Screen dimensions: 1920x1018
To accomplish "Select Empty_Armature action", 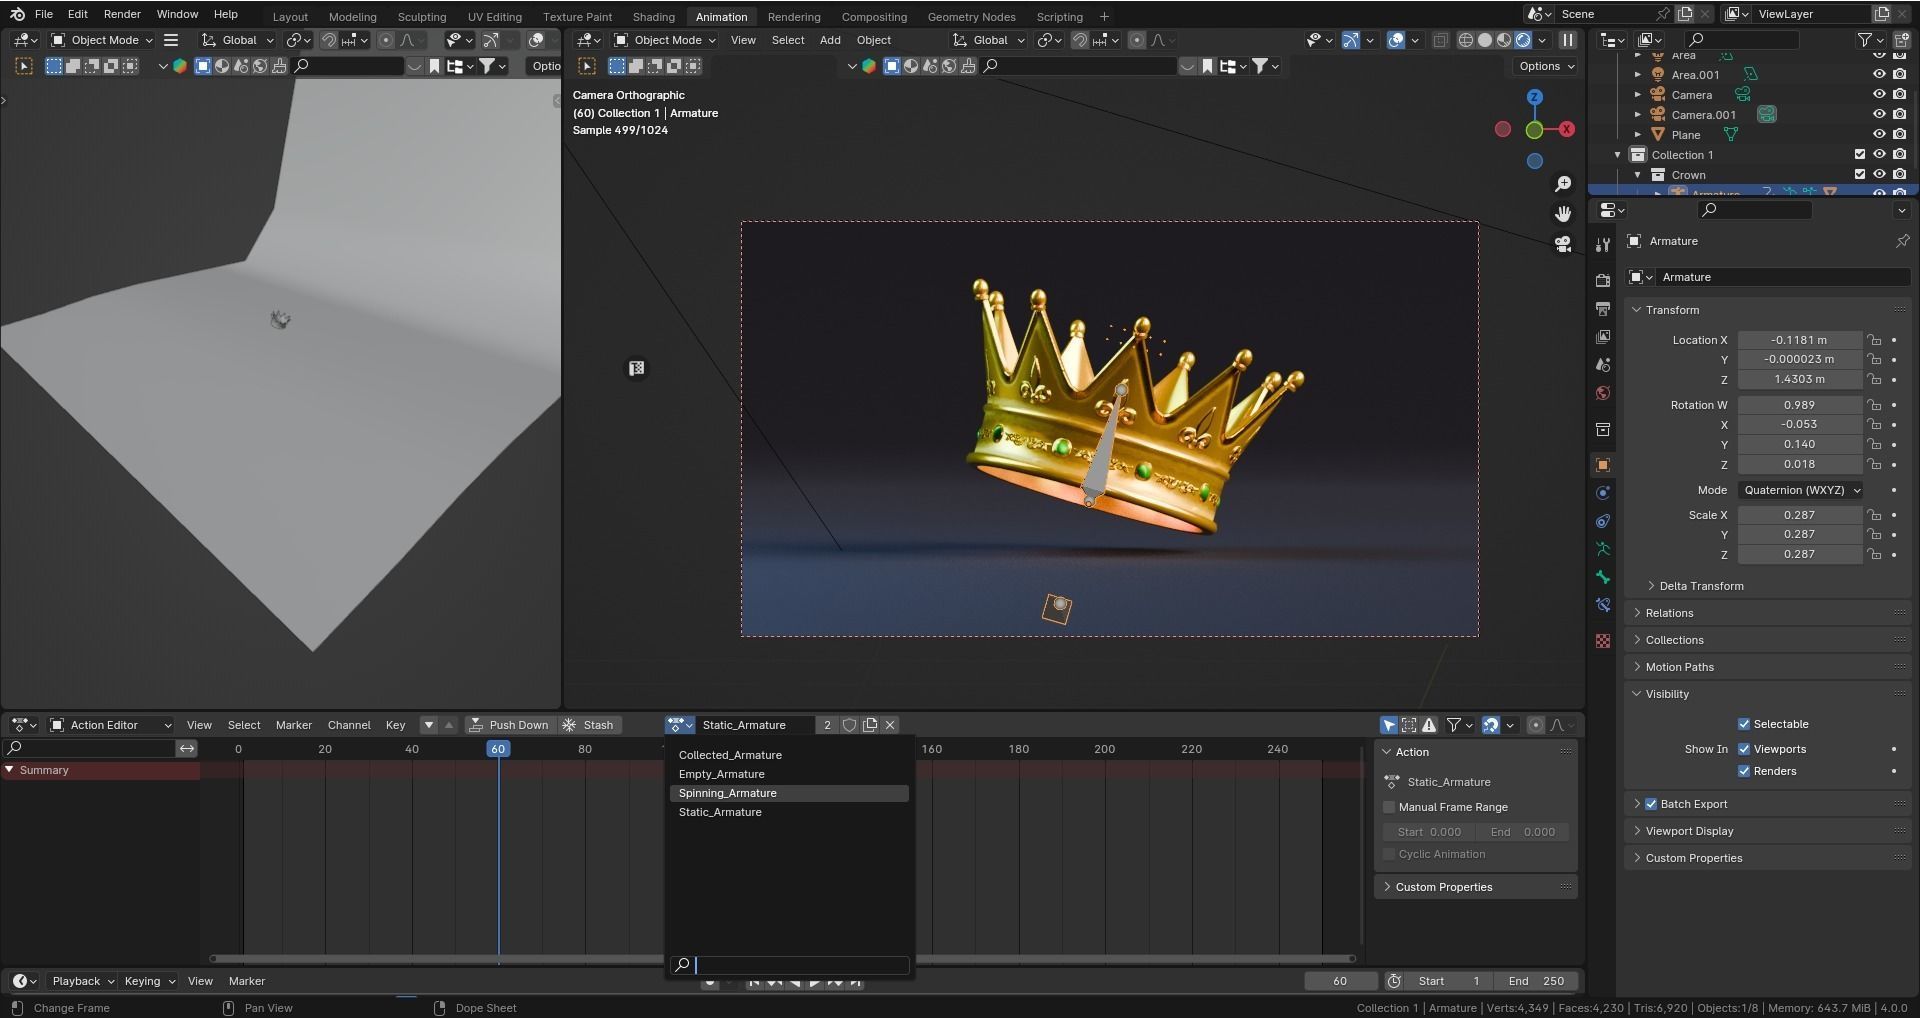I will coord(789,774).
